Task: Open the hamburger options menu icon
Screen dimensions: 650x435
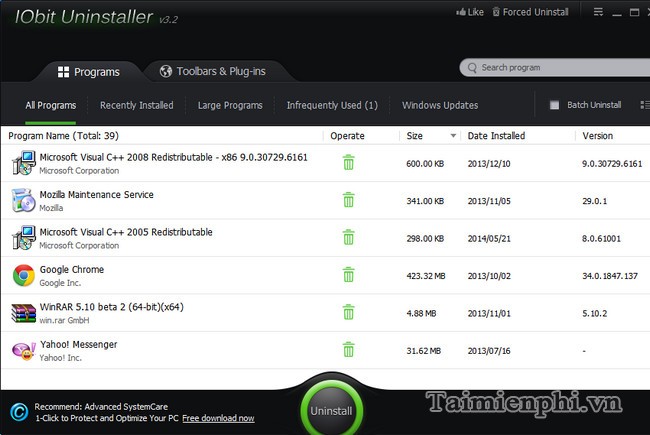Action: coord(598,12)
